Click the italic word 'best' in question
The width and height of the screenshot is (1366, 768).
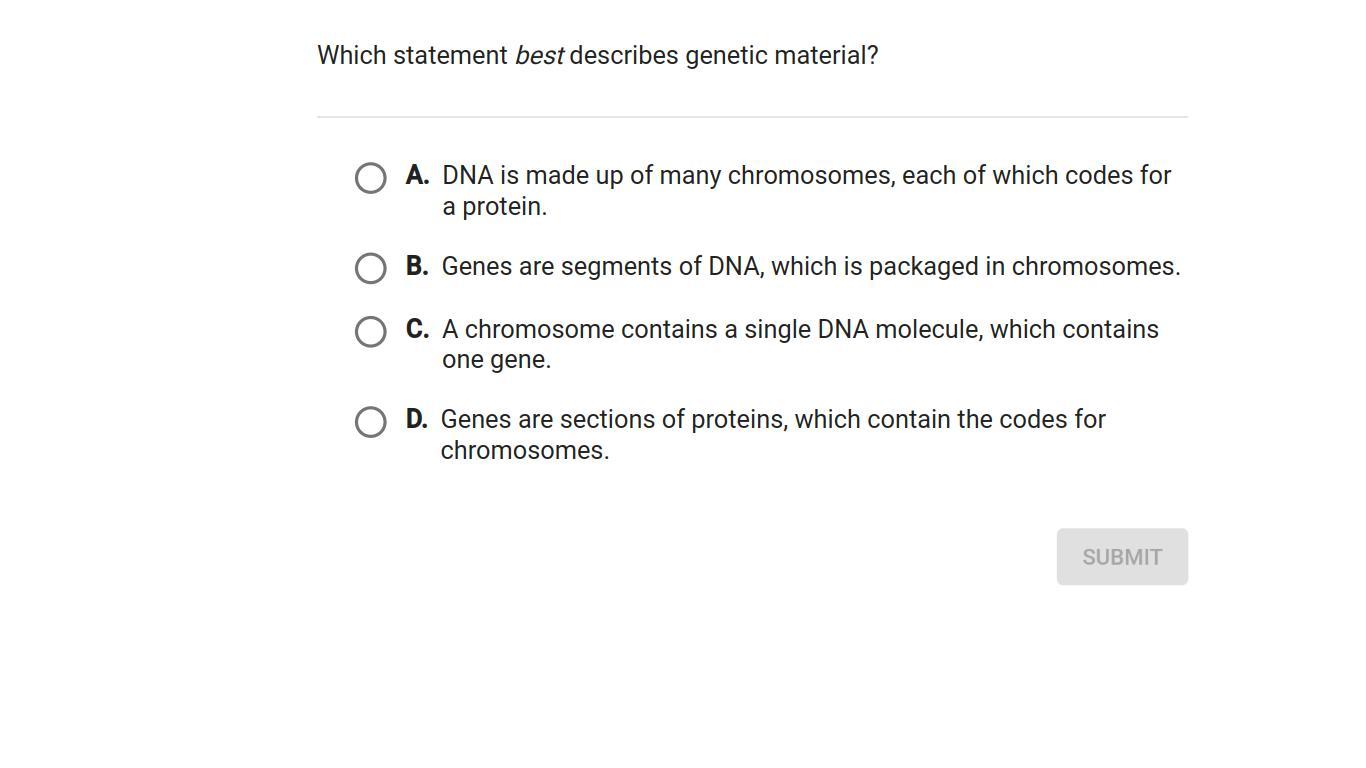point(539,56)
